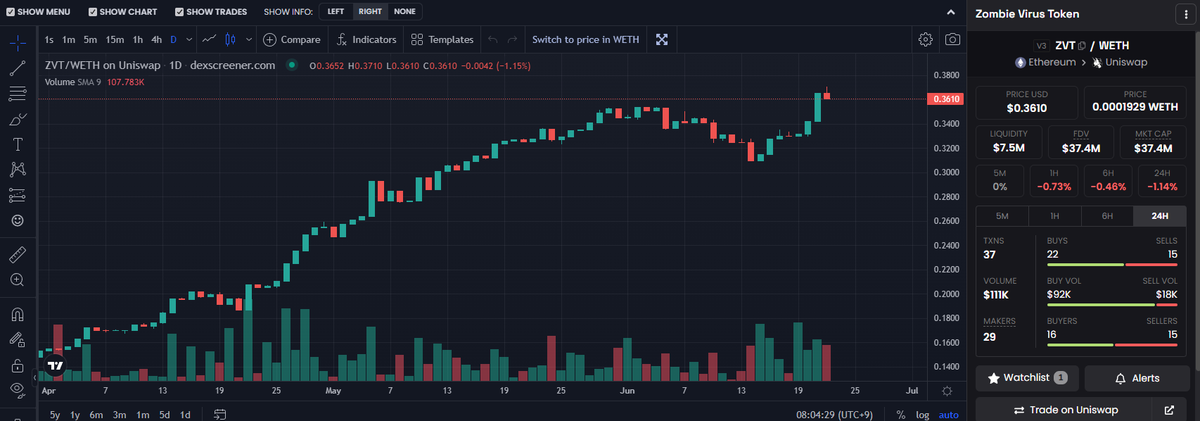Enter fullscreen chart mode

(x=661, y=39)
